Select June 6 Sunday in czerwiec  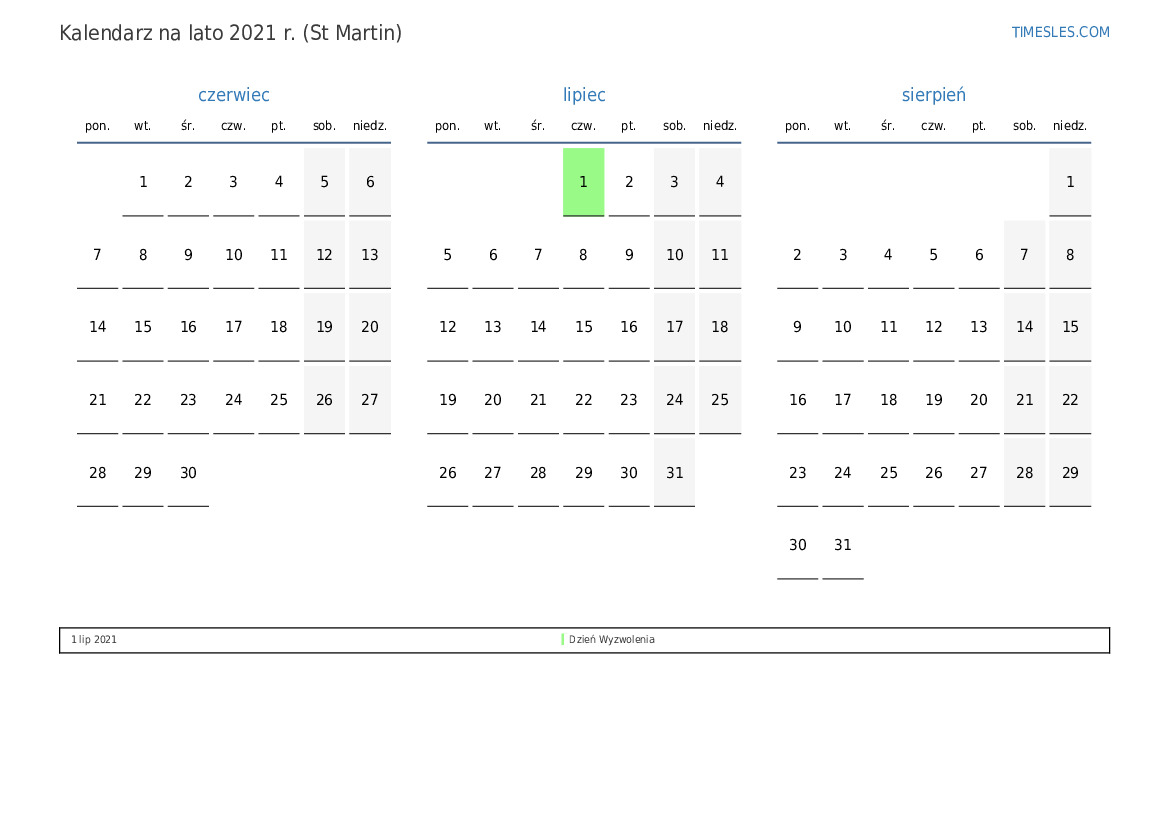(x=370, y=182)
